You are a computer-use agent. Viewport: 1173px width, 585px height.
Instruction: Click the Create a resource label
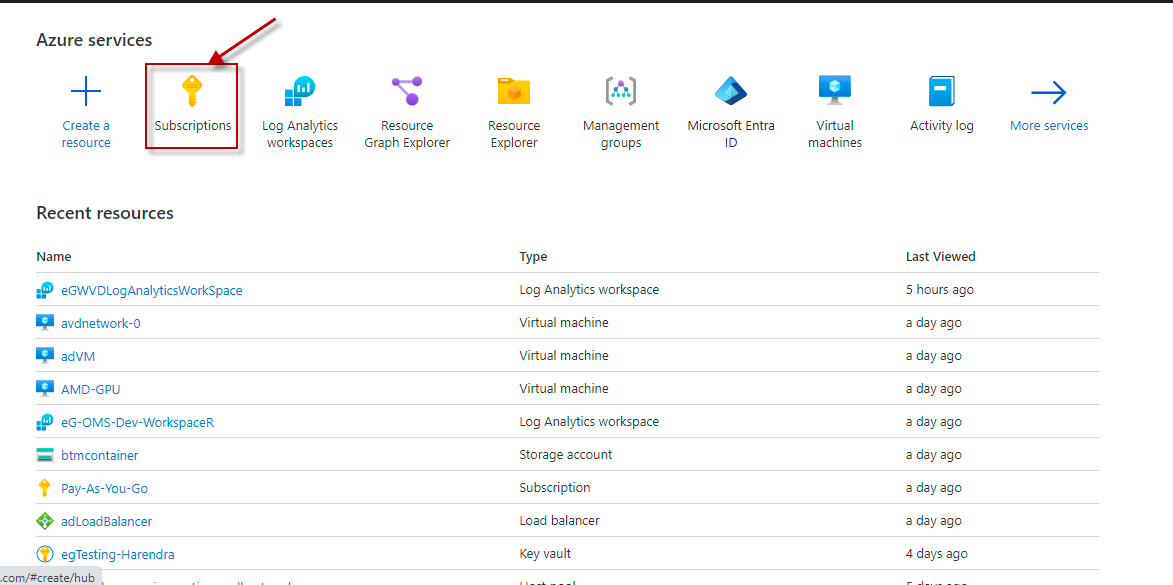click(86, 134)
